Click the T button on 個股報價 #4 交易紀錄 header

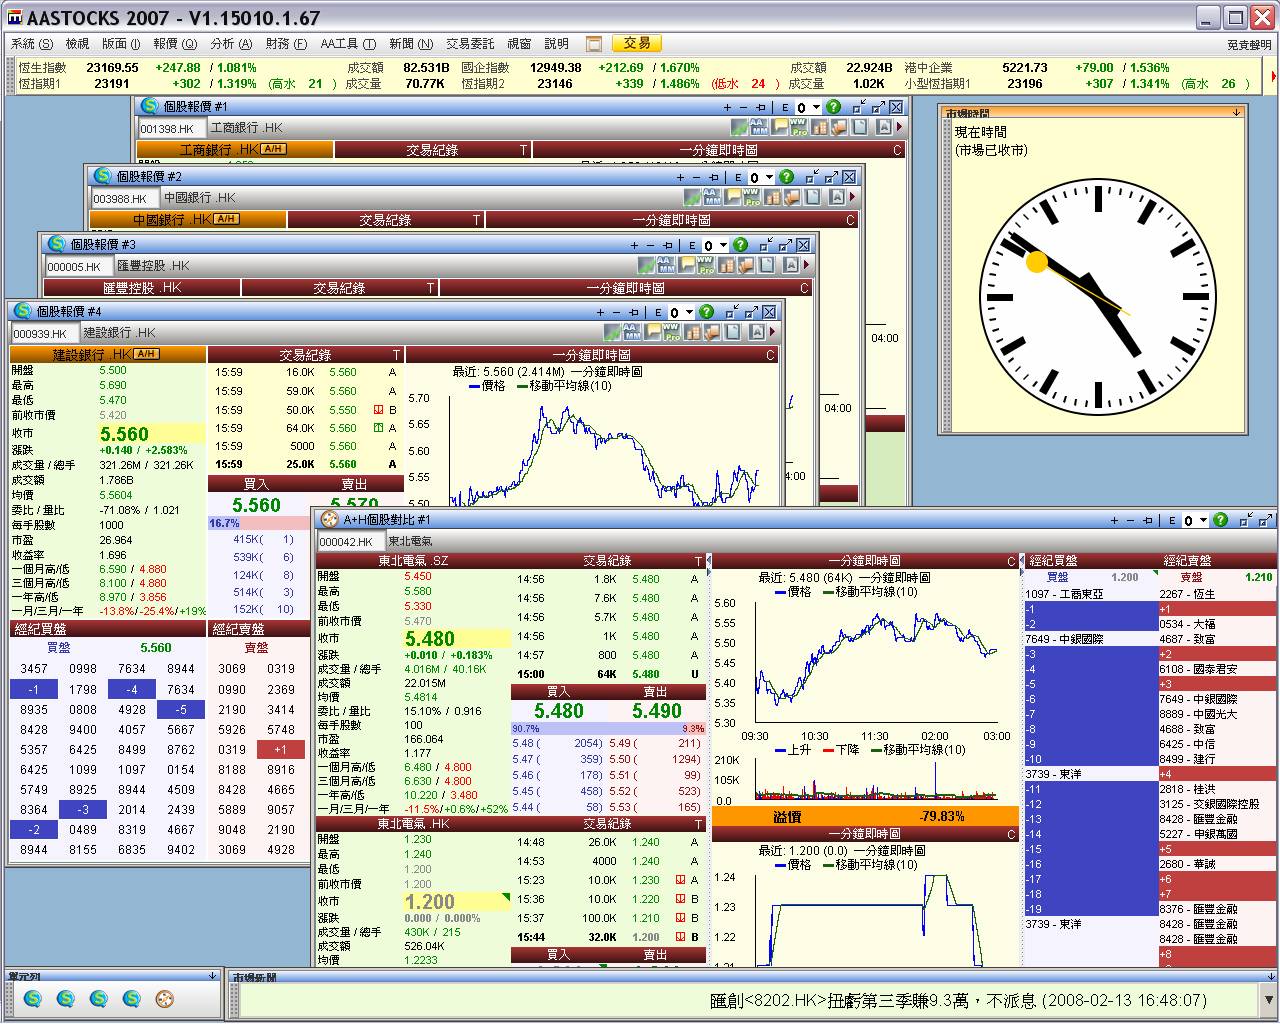396,355
